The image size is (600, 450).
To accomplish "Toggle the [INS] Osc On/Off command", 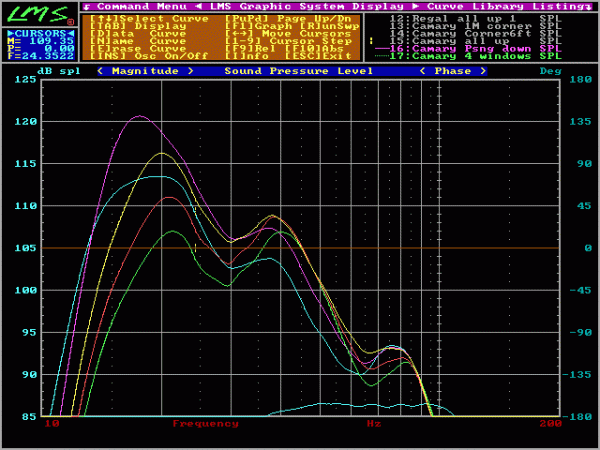I will pyautogui.click(x=149, y=56).
